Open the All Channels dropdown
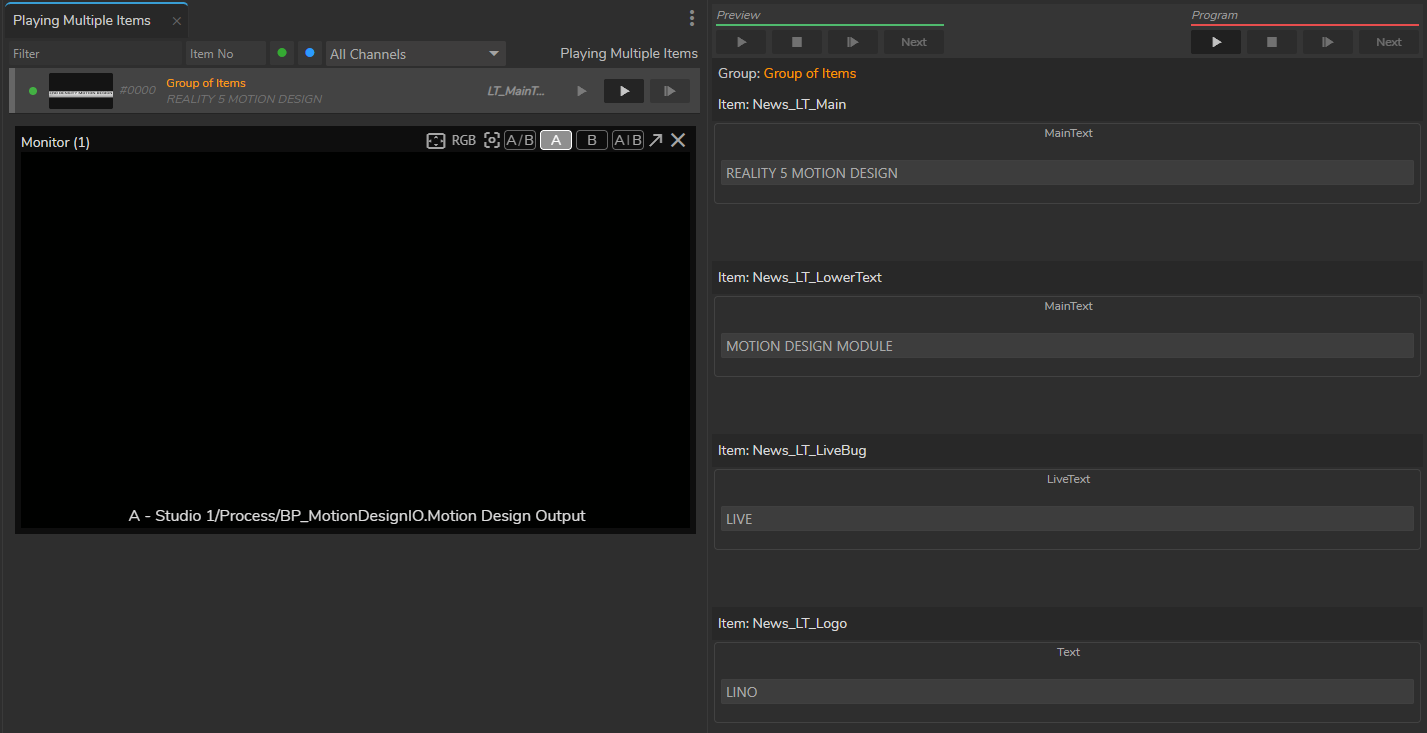 point(415,54)
